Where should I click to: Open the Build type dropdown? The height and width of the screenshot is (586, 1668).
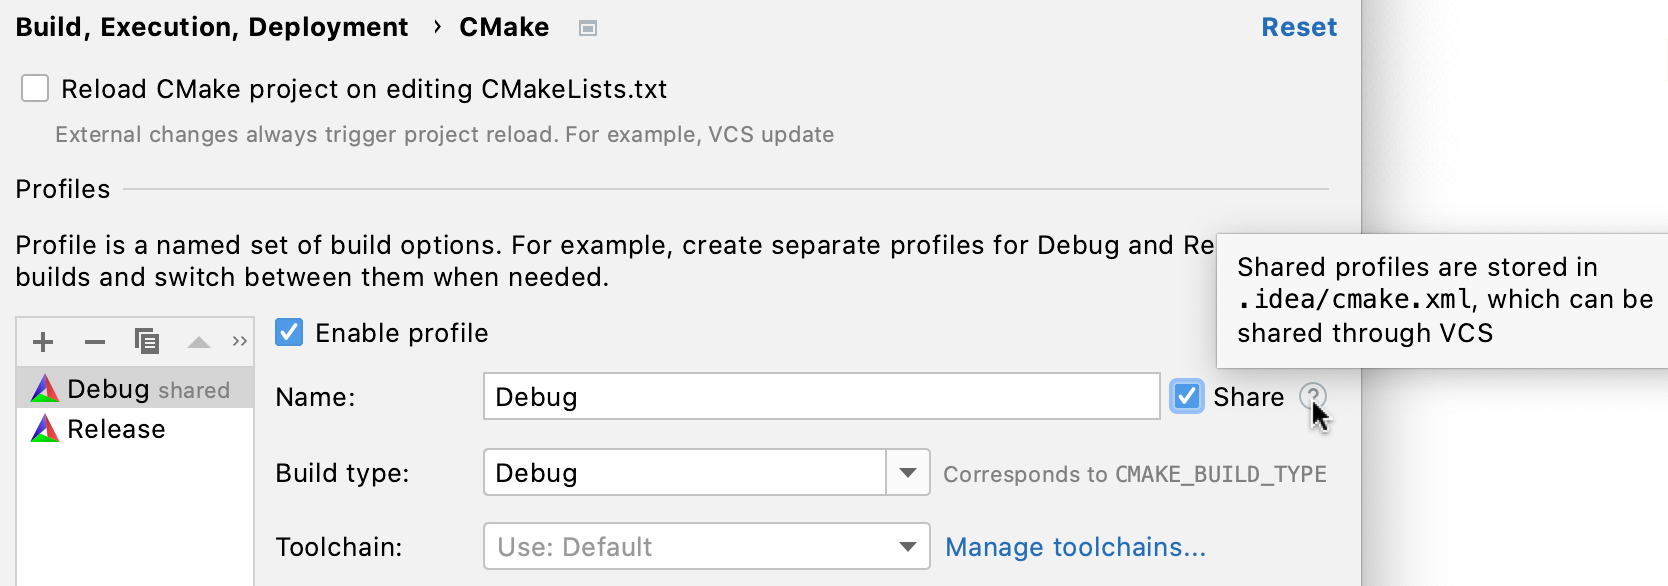pos(908,472)
